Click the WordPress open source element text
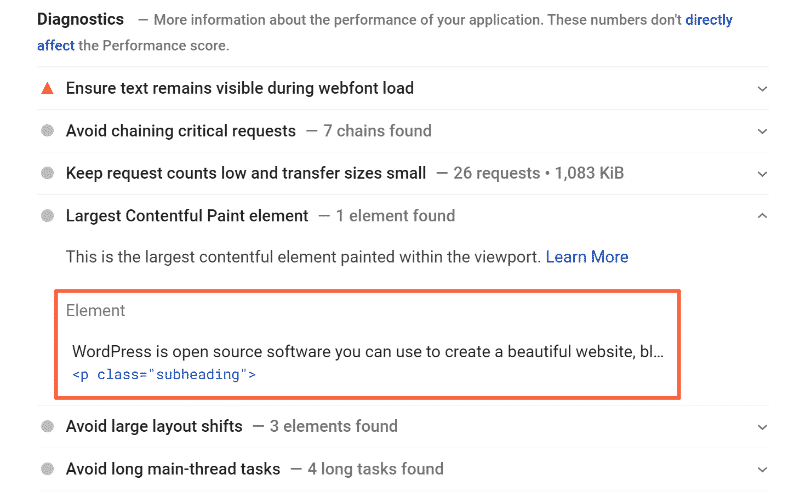This screenshot has height=501, width=800. click(x=367, y=352)
